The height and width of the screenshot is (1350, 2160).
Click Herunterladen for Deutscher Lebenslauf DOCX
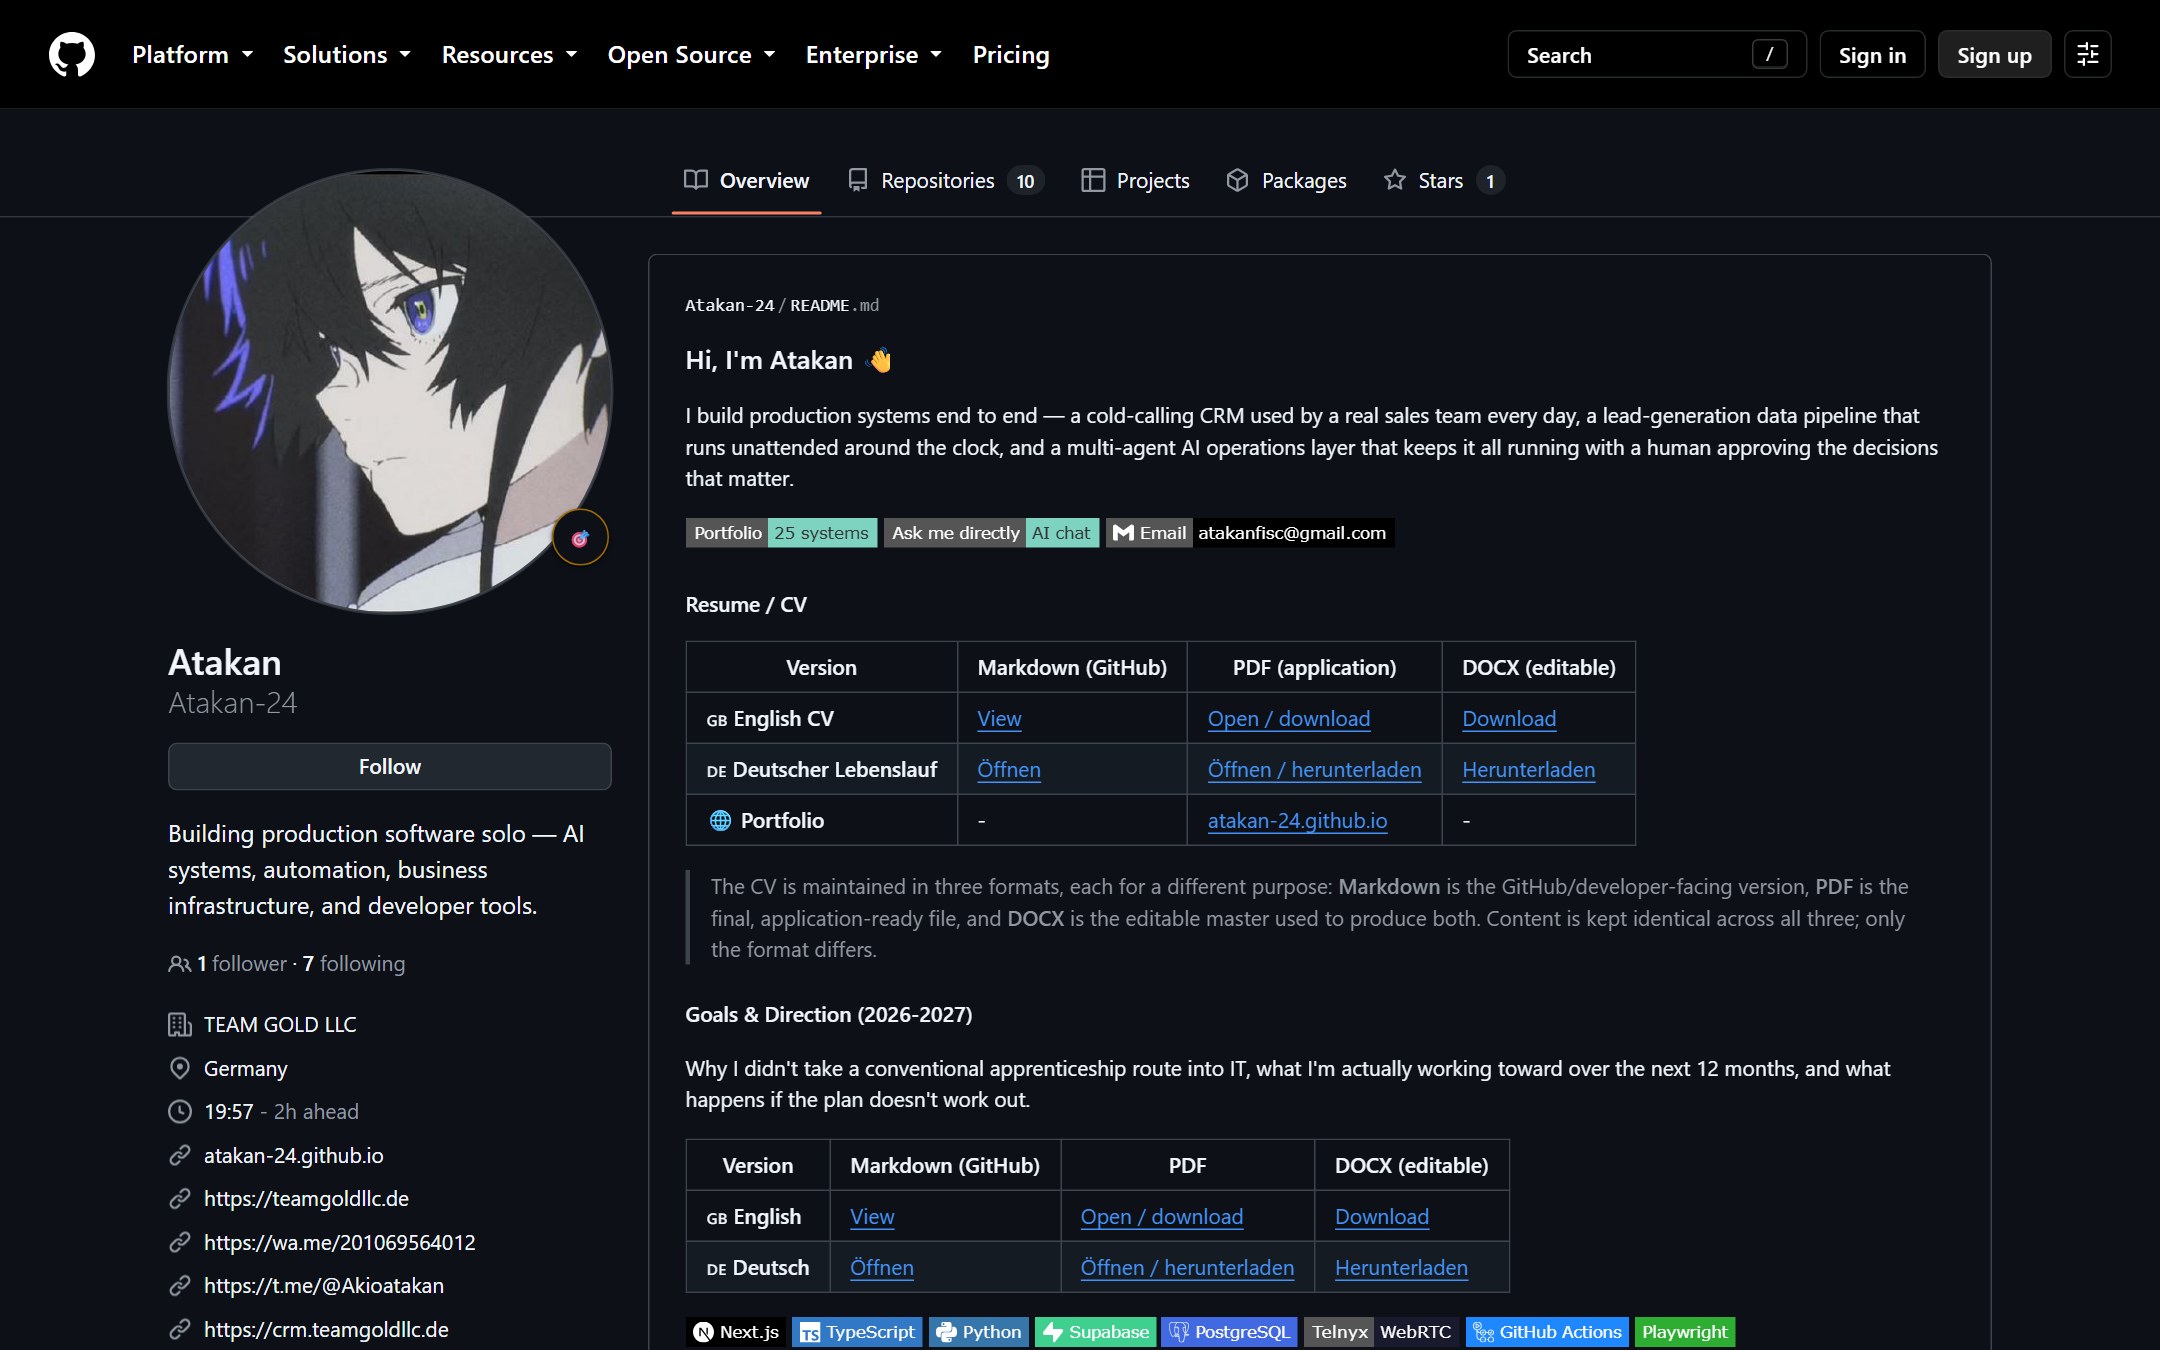(x=1528, y=770)
